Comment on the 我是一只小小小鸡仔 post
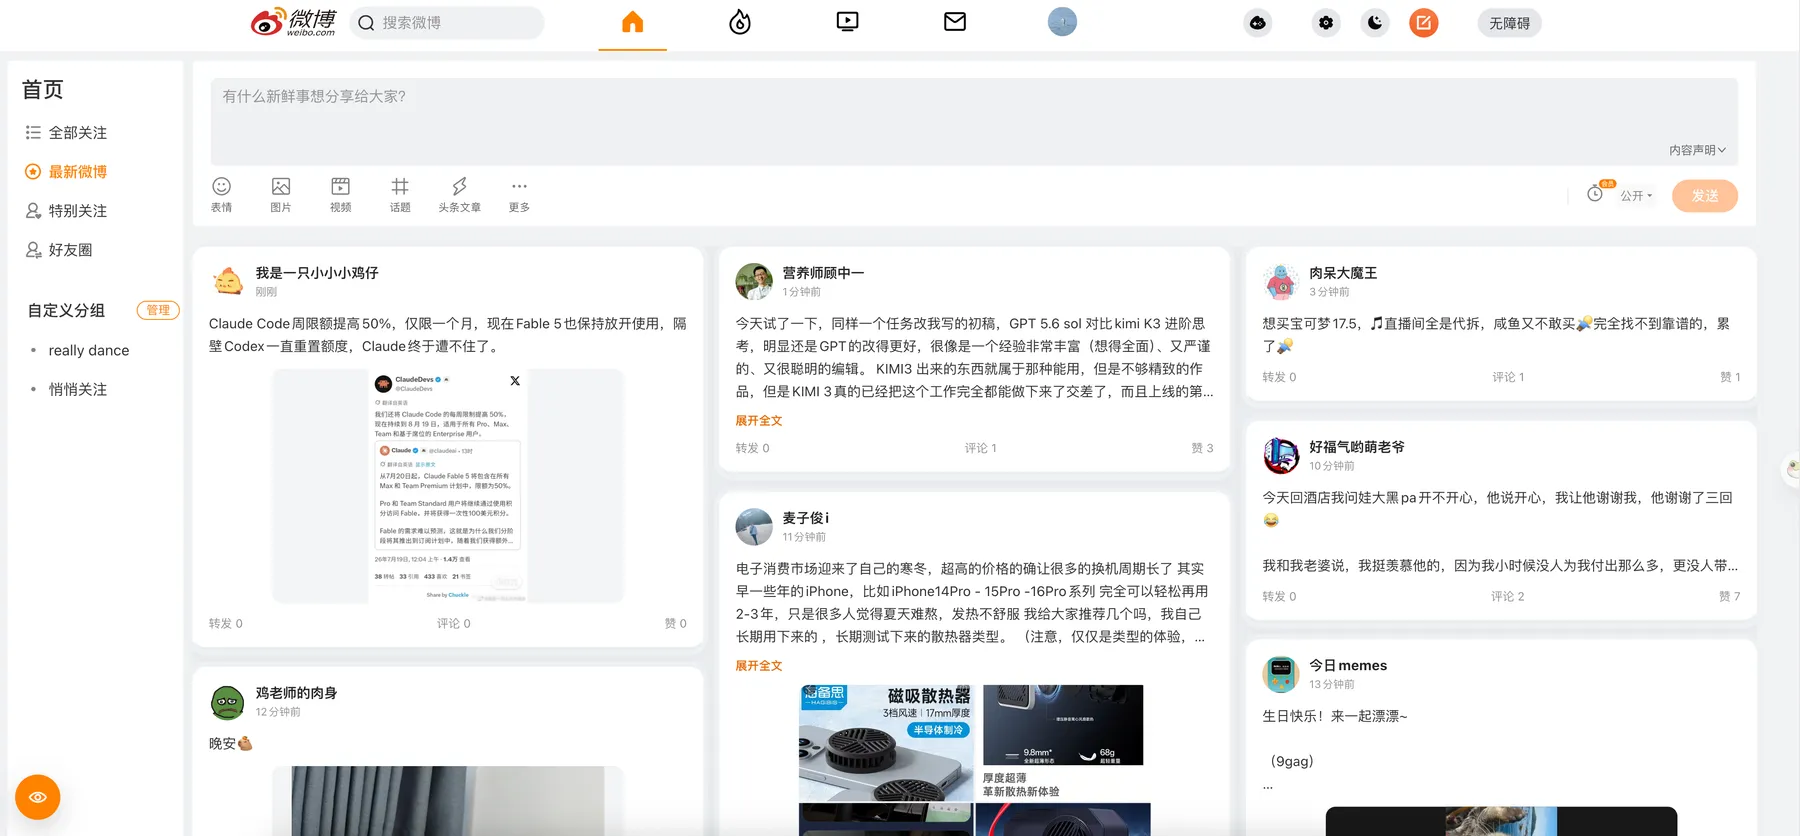Screen dimensions: 1800x836 pos(453,623)
